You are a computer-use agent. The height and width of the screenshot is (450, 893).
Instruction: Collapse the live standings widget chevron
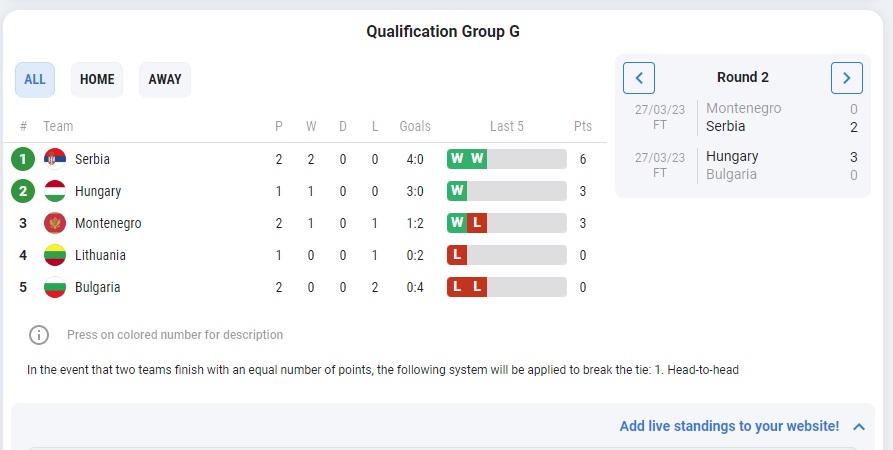[x=859, y=427]
